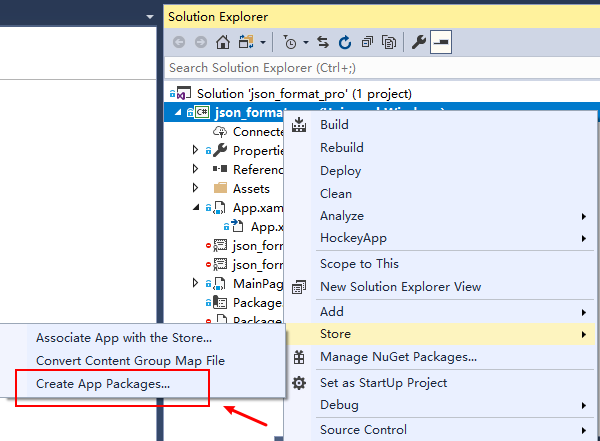The image size is (600, 441).
Task: Expand the Assets folder node
Action: click(196, 188)
